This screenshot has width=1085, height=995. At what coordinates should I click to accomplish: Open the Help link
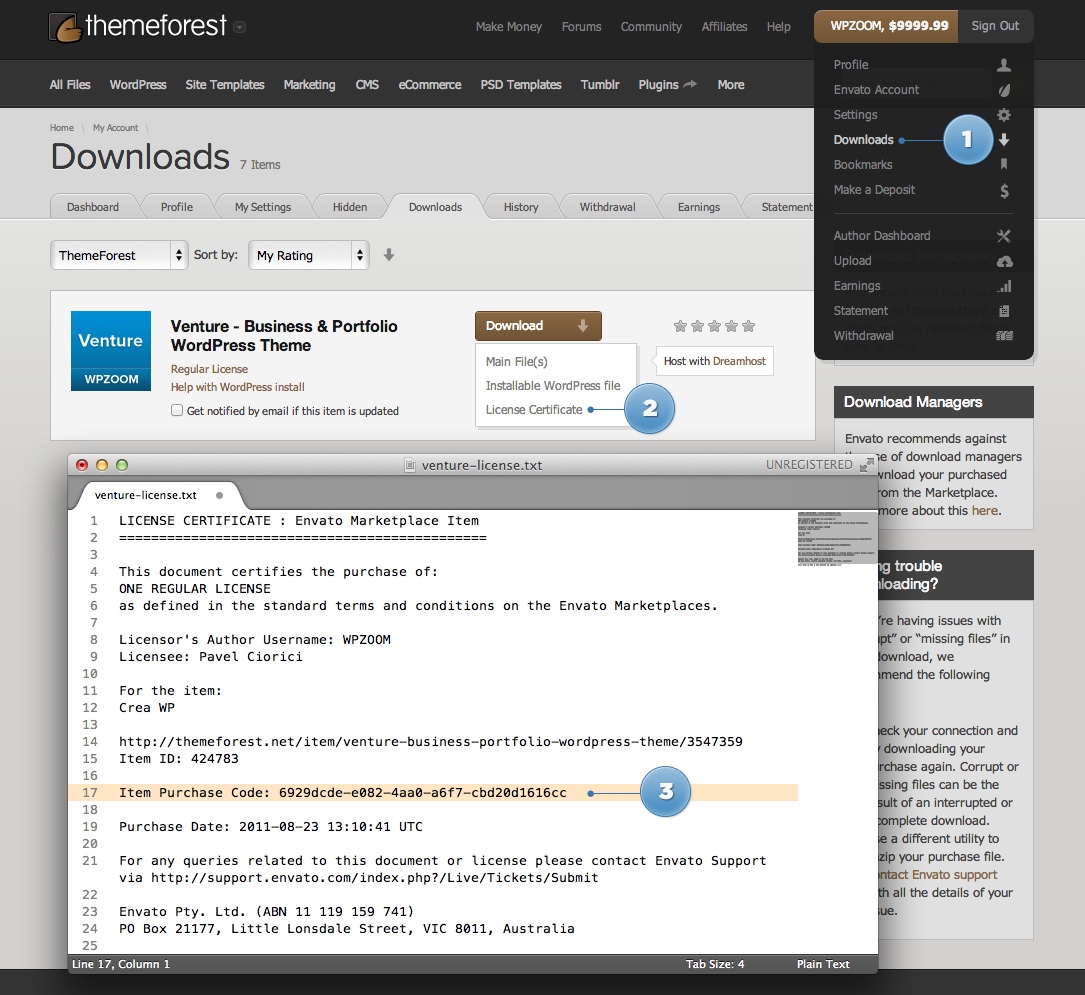[x=778, y=26]
